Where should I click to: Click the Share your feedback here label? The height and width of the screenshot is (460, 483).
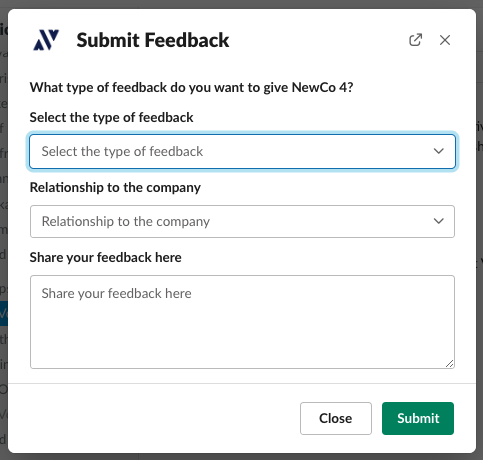106,258
